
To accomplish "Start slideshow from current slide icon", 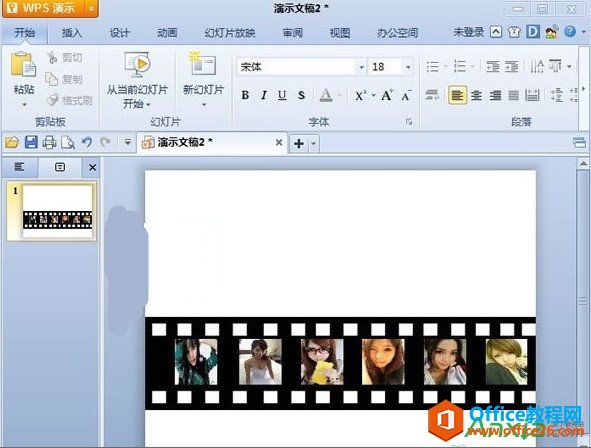I will (137, 65).
